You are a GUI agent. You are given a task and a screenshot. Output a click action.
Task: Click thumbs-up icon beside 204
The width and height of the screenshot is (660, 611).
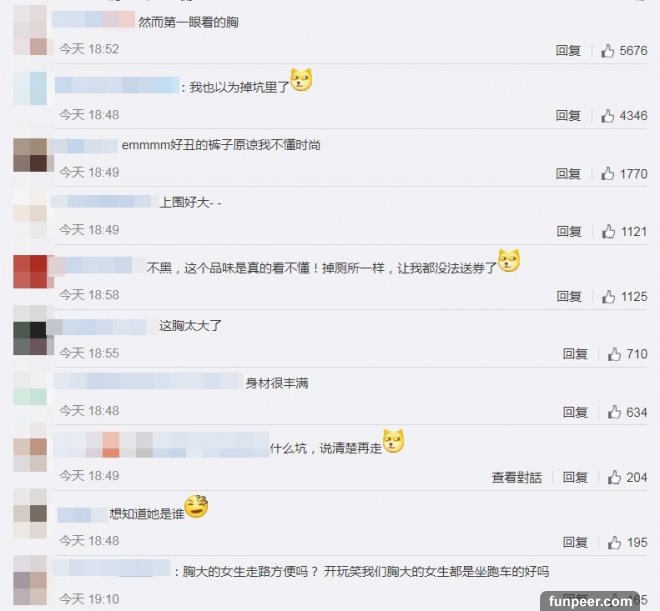pyautogui.click(x=614, y=477)
